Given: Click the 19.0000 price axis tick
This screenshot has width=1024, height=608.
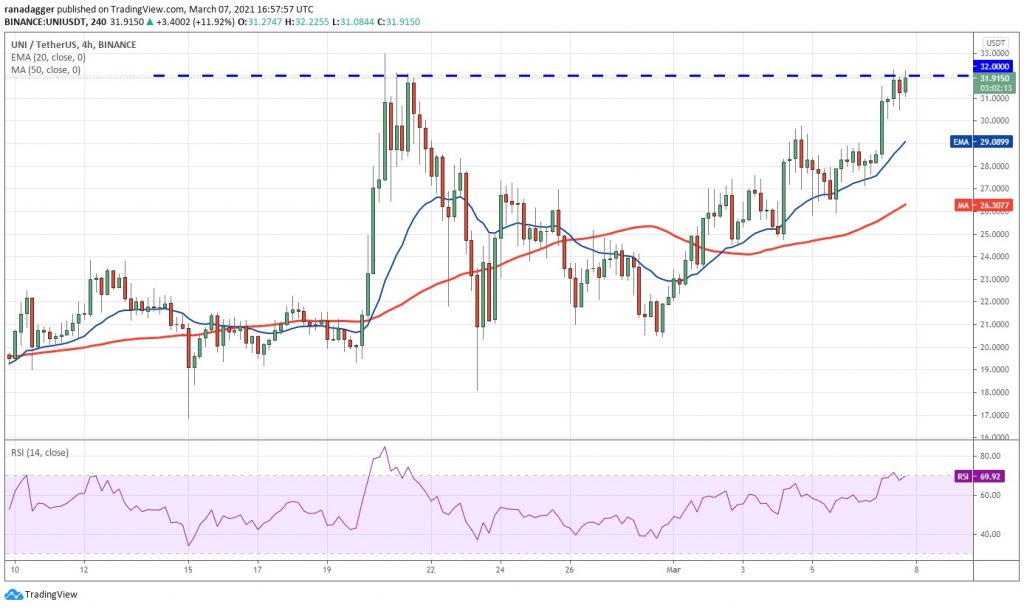Looking at the screenshot, I should tap(993, 370).
